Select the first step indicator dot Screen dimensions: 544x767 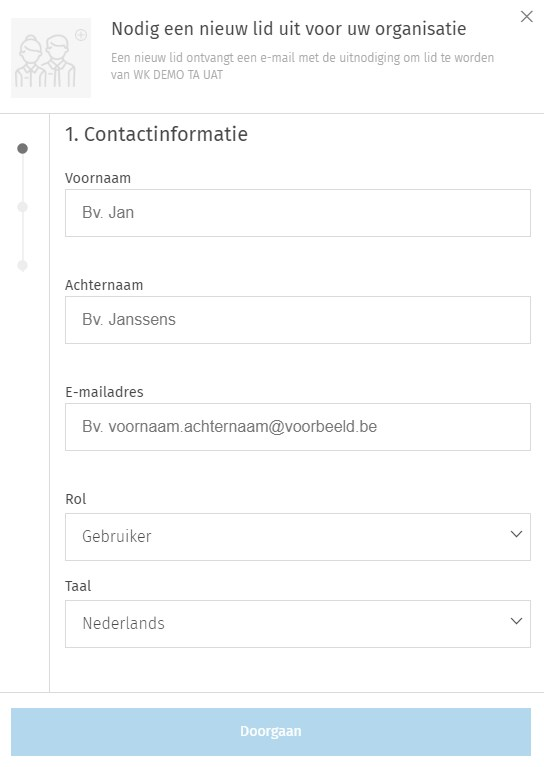(23, 148)
